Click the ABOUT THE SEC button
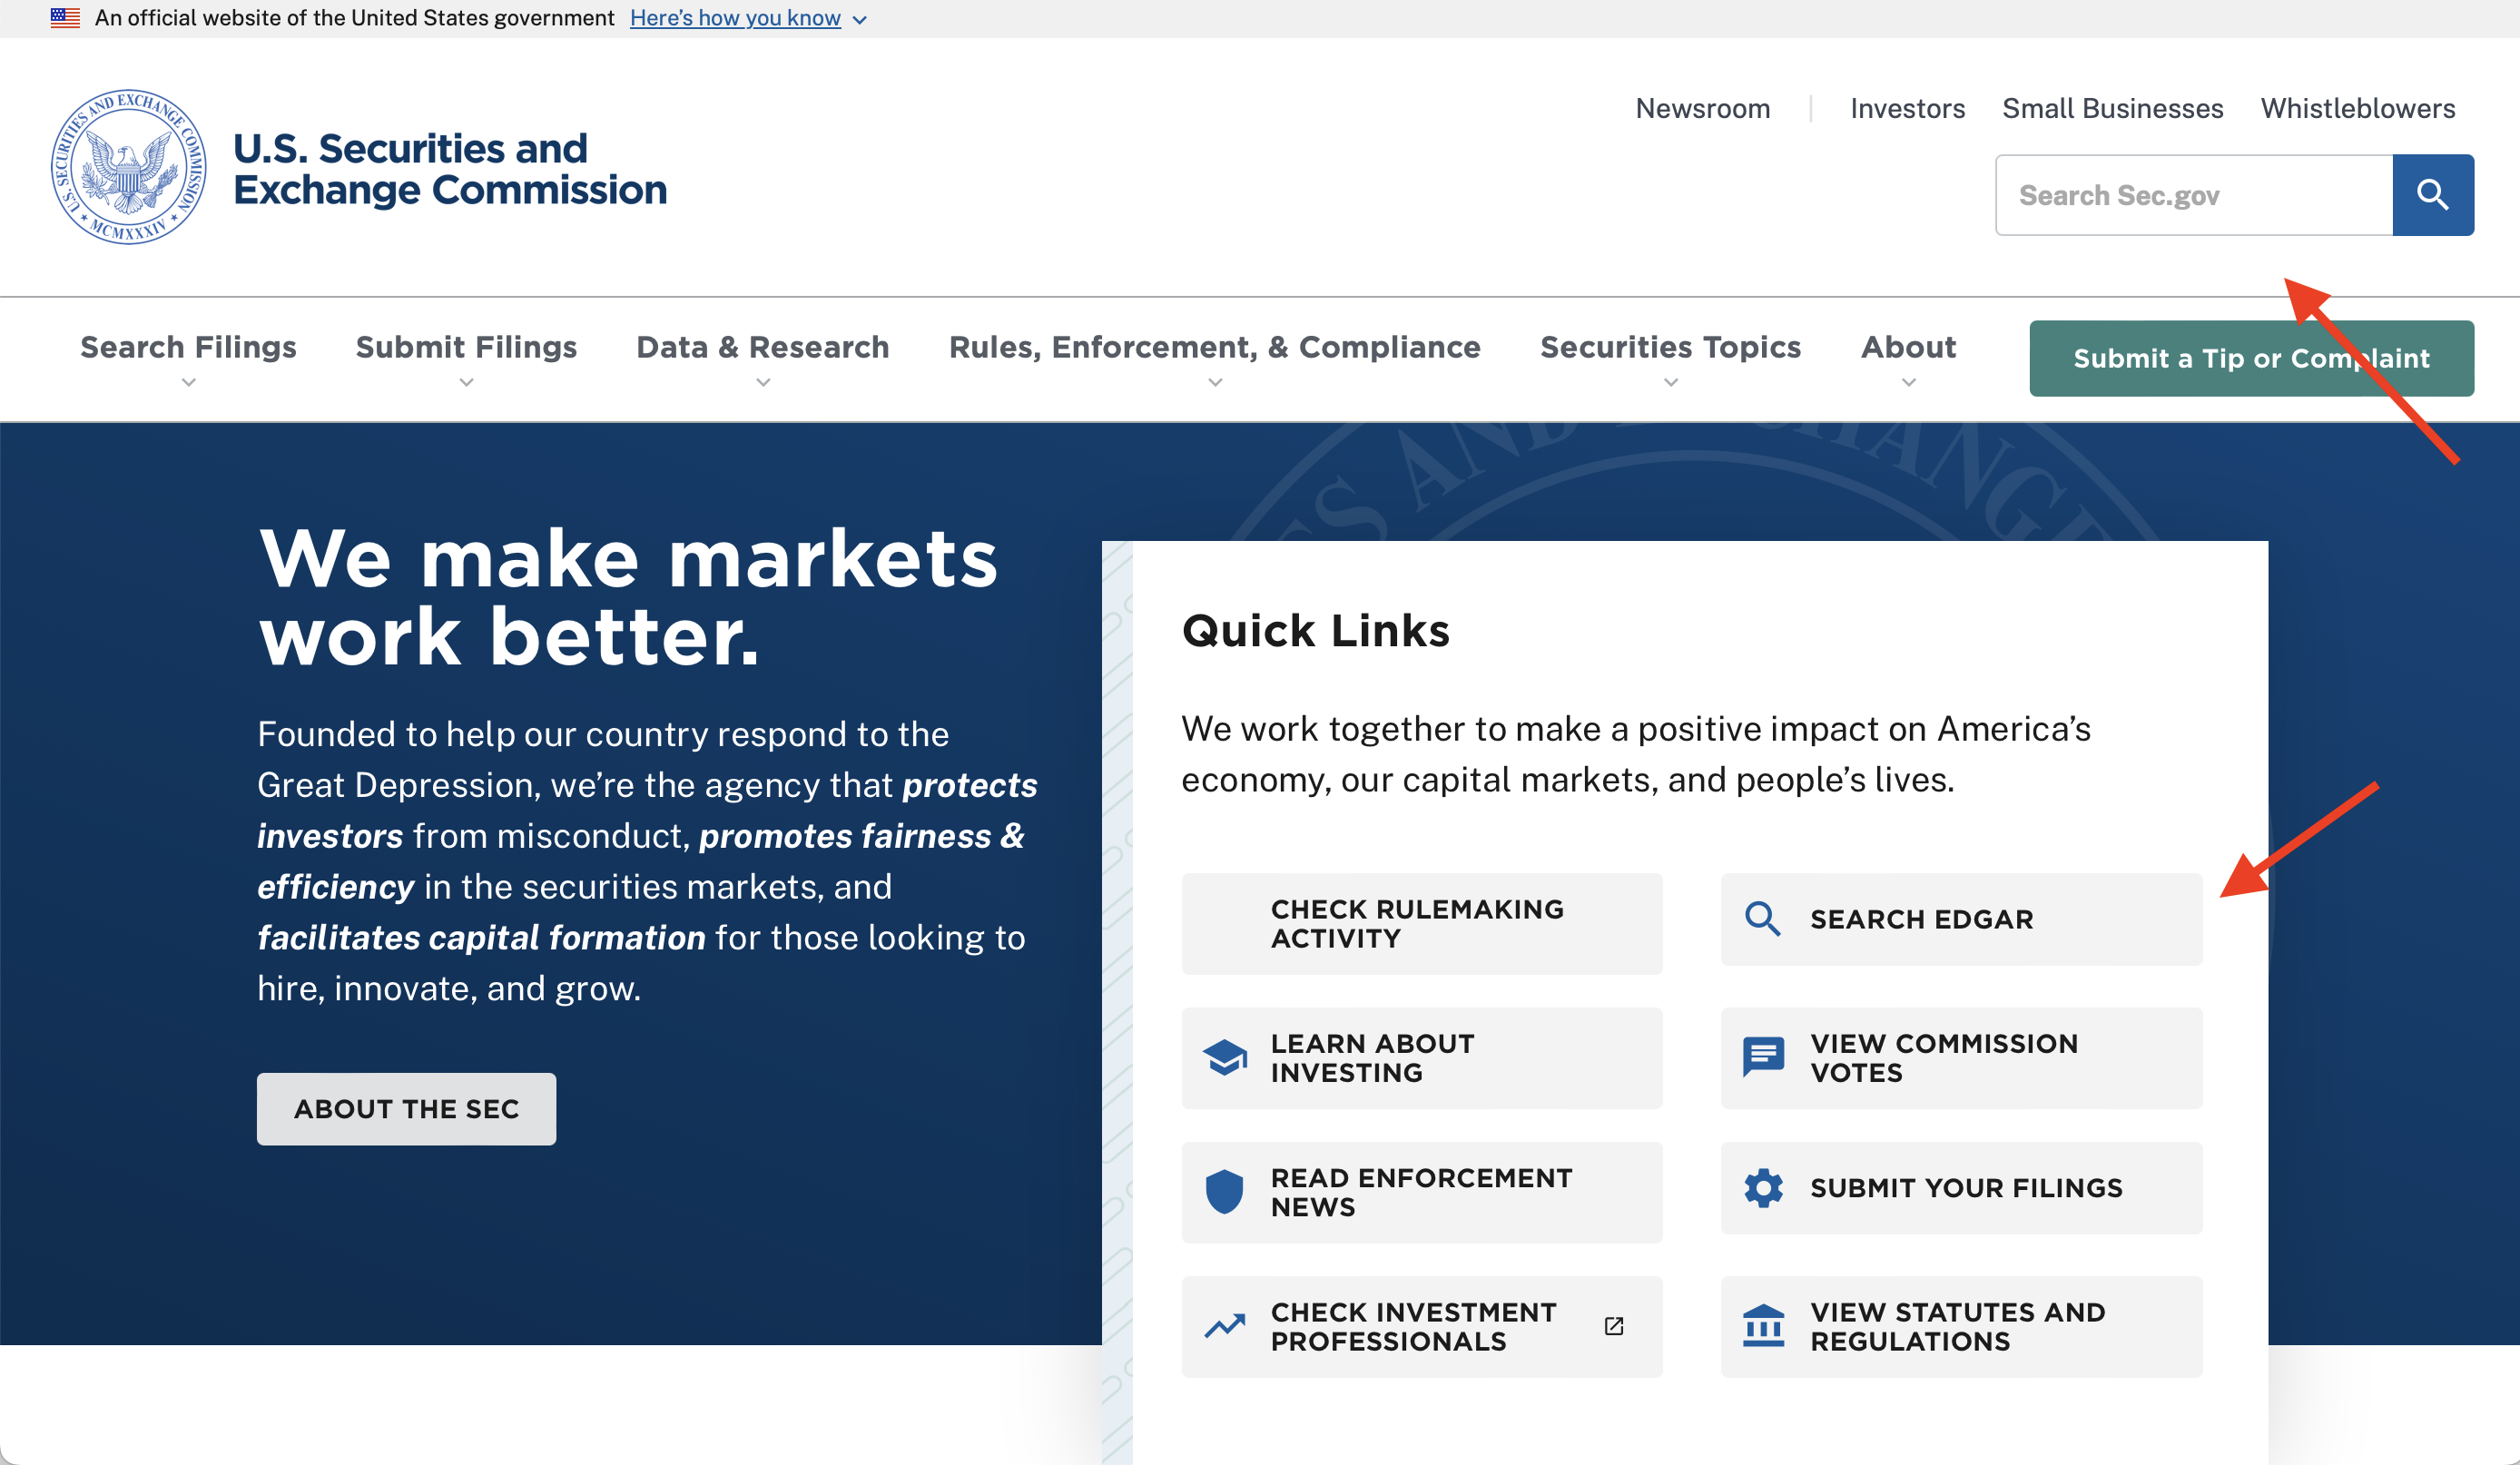This screenshot has height=1465, width=2520. click(406, 1108)
